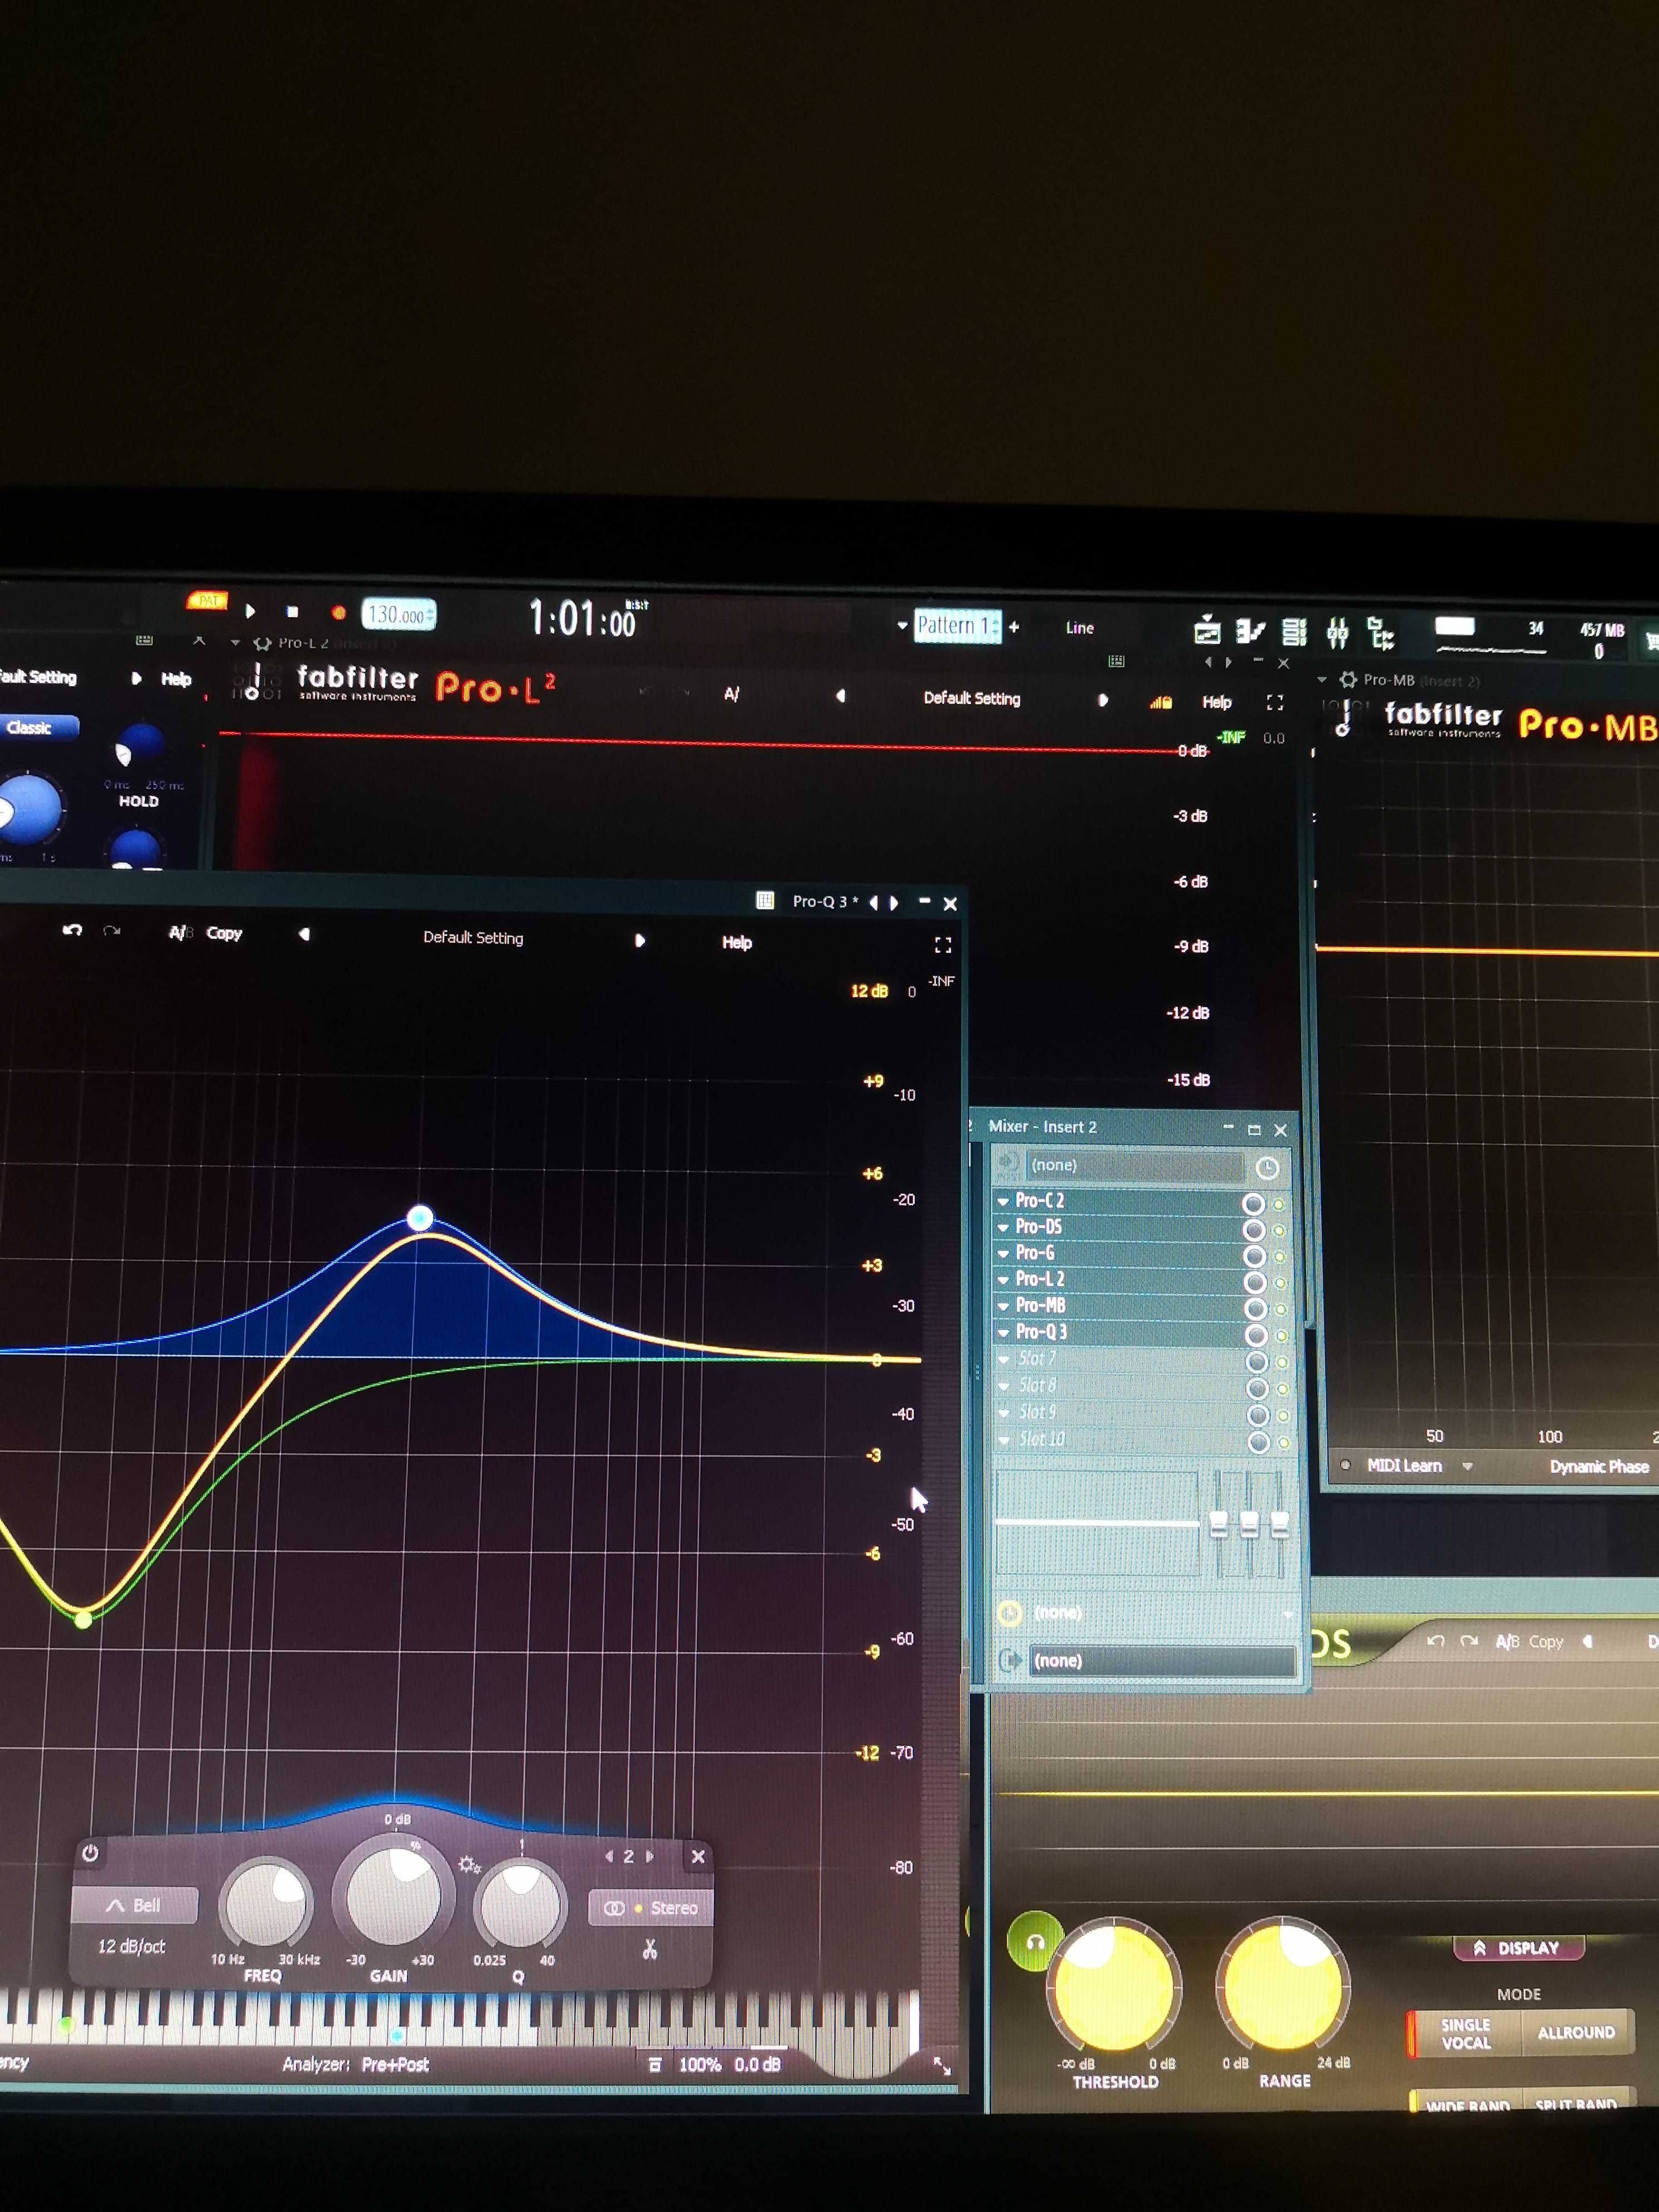1659x2212 pixels.
Task: Open Pro-G plugin from mixer slot
Action: click(1035, 1253)
